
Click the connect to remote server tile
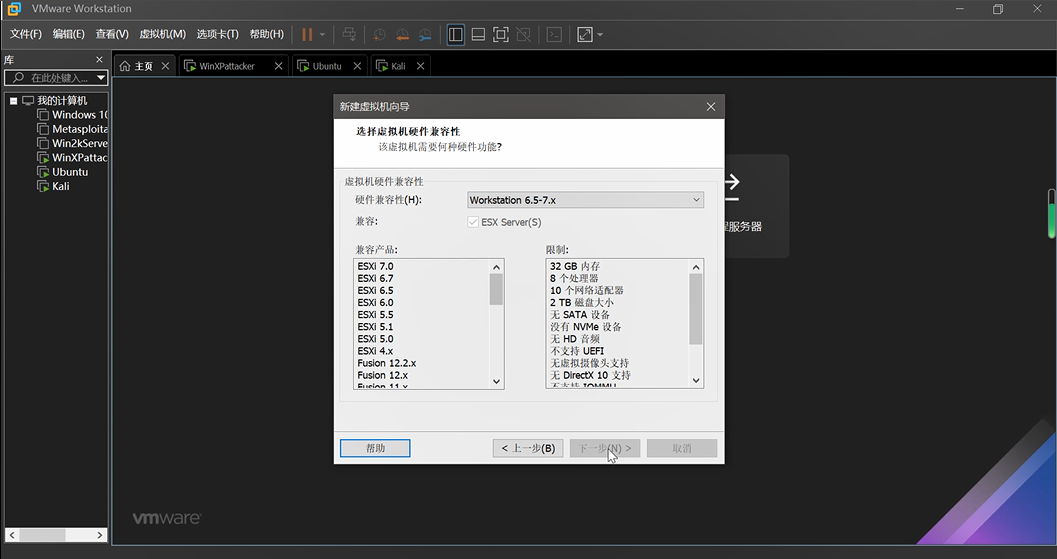pos(756,206)
